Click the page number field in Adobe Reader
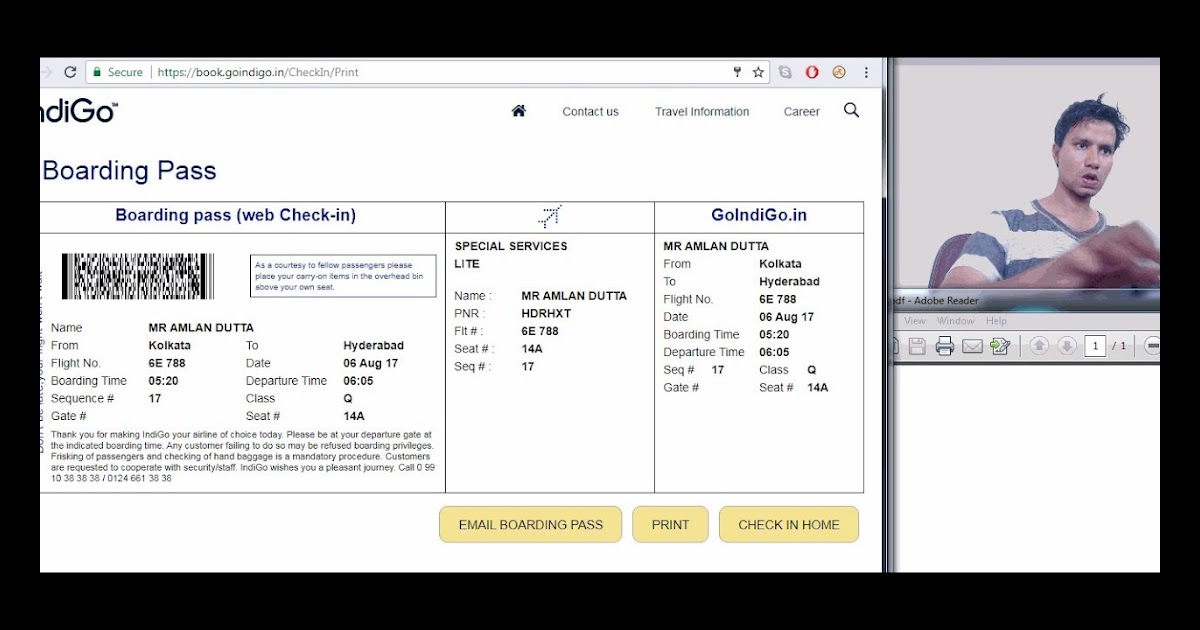This screenshot has width=1200, height=630. (x=1096, y=346)
